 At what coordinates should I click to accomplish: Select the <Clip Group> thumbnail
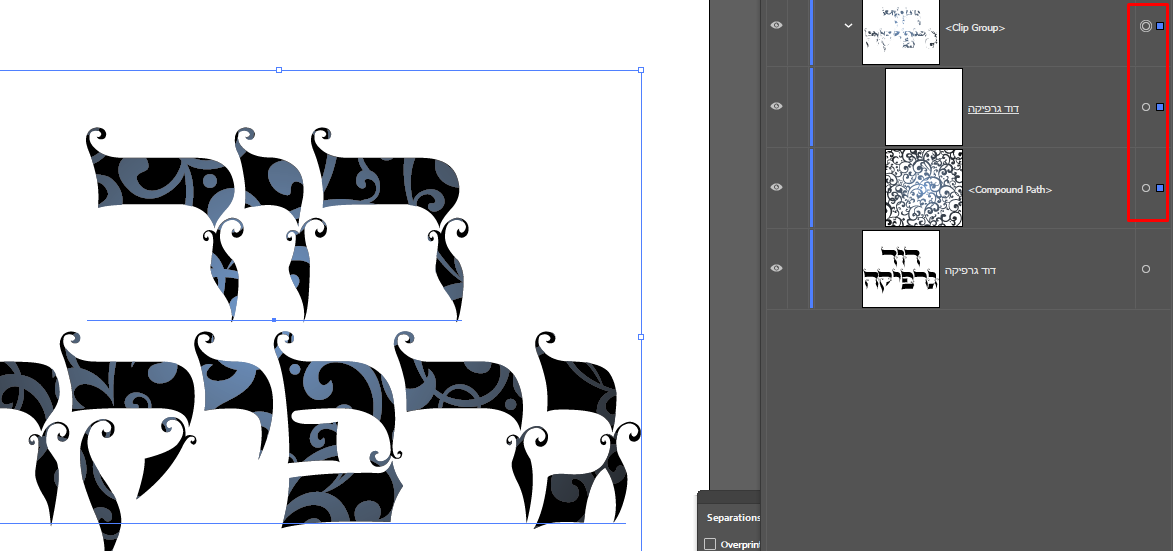[x=901, y=31]
